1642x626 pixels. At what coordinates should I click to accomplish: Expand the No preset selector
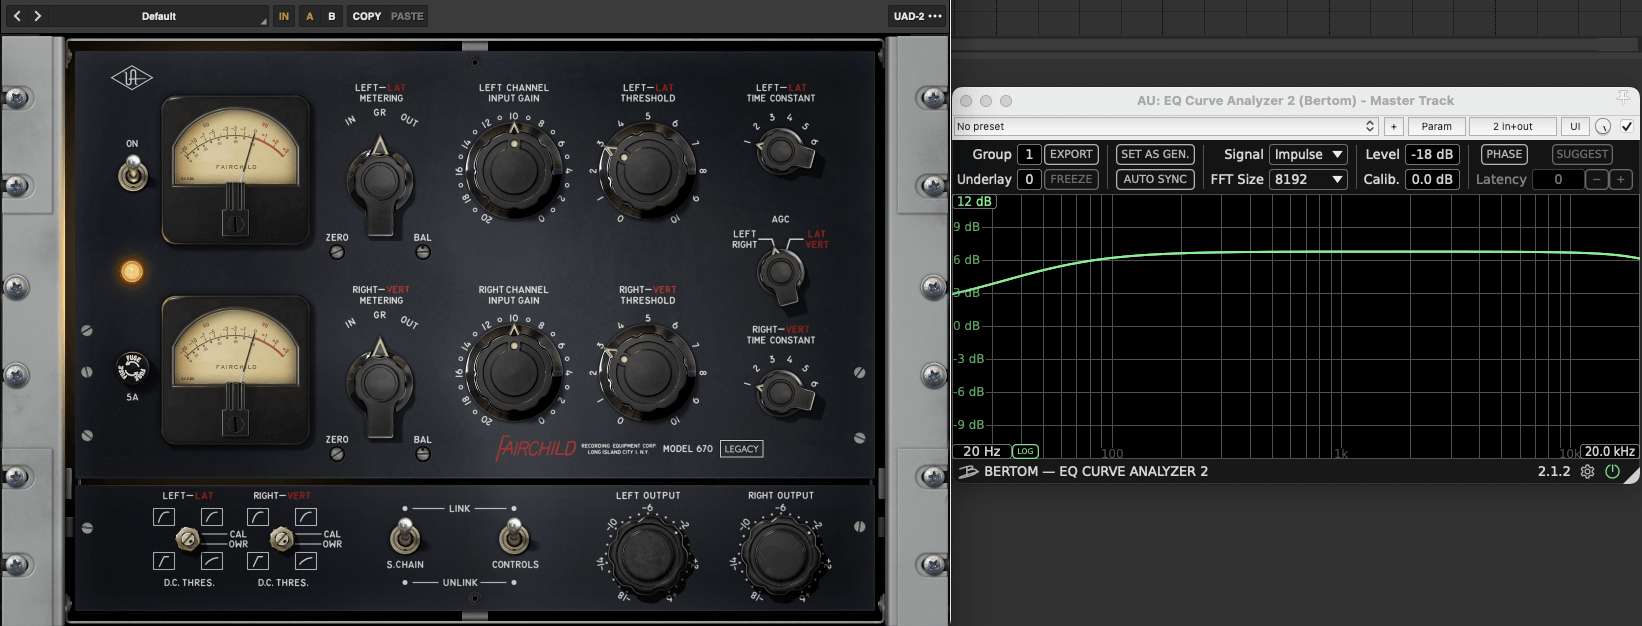1166,126
